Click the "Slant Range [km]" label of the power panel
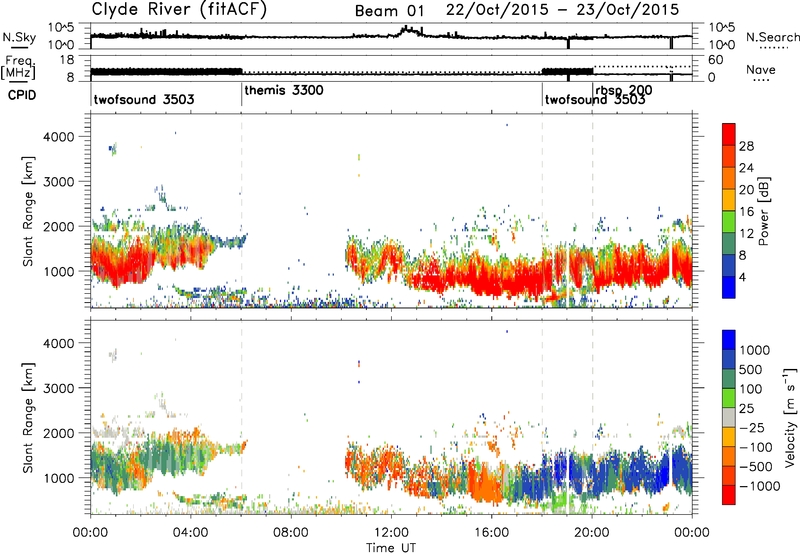Screen dimensions: 800x554 [28, 211]
